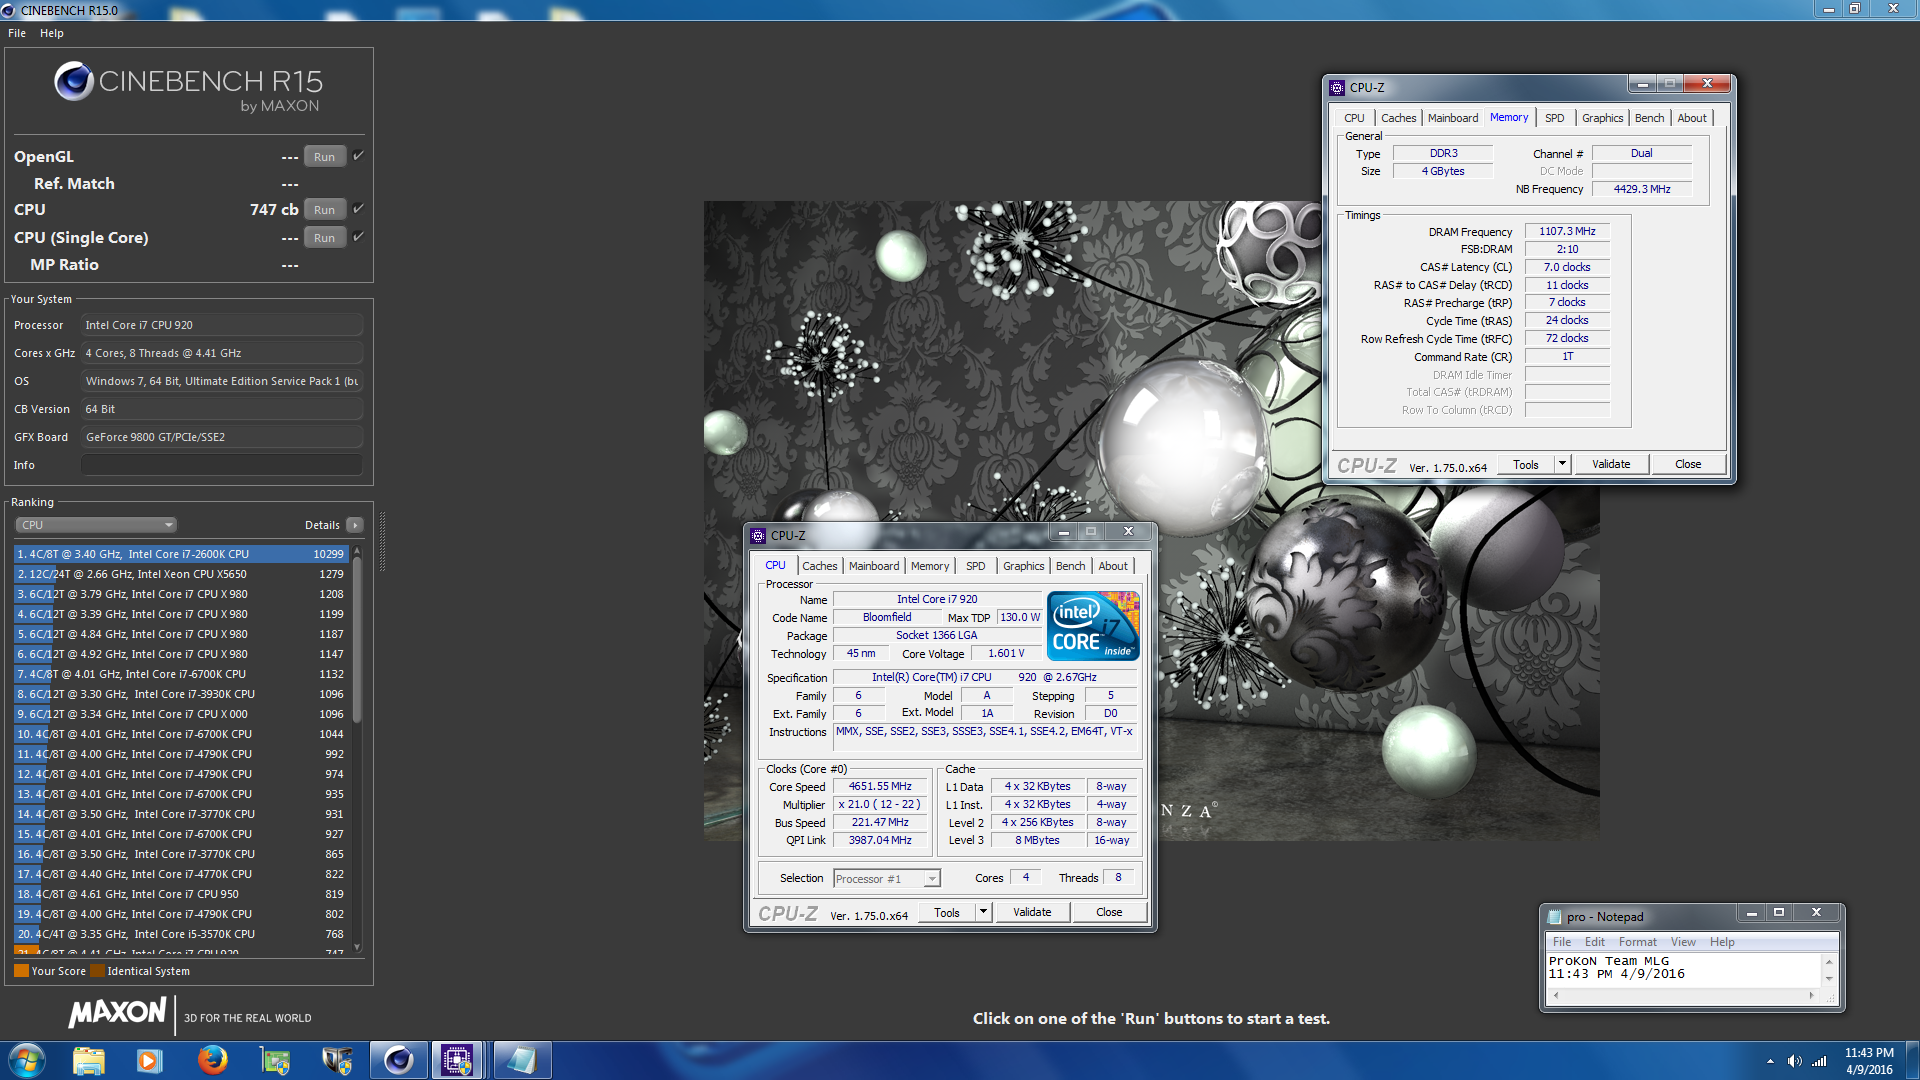Open About tab in Memory CPU-Z window
Screen dimensions: 1920x1080
point(1692,117)
